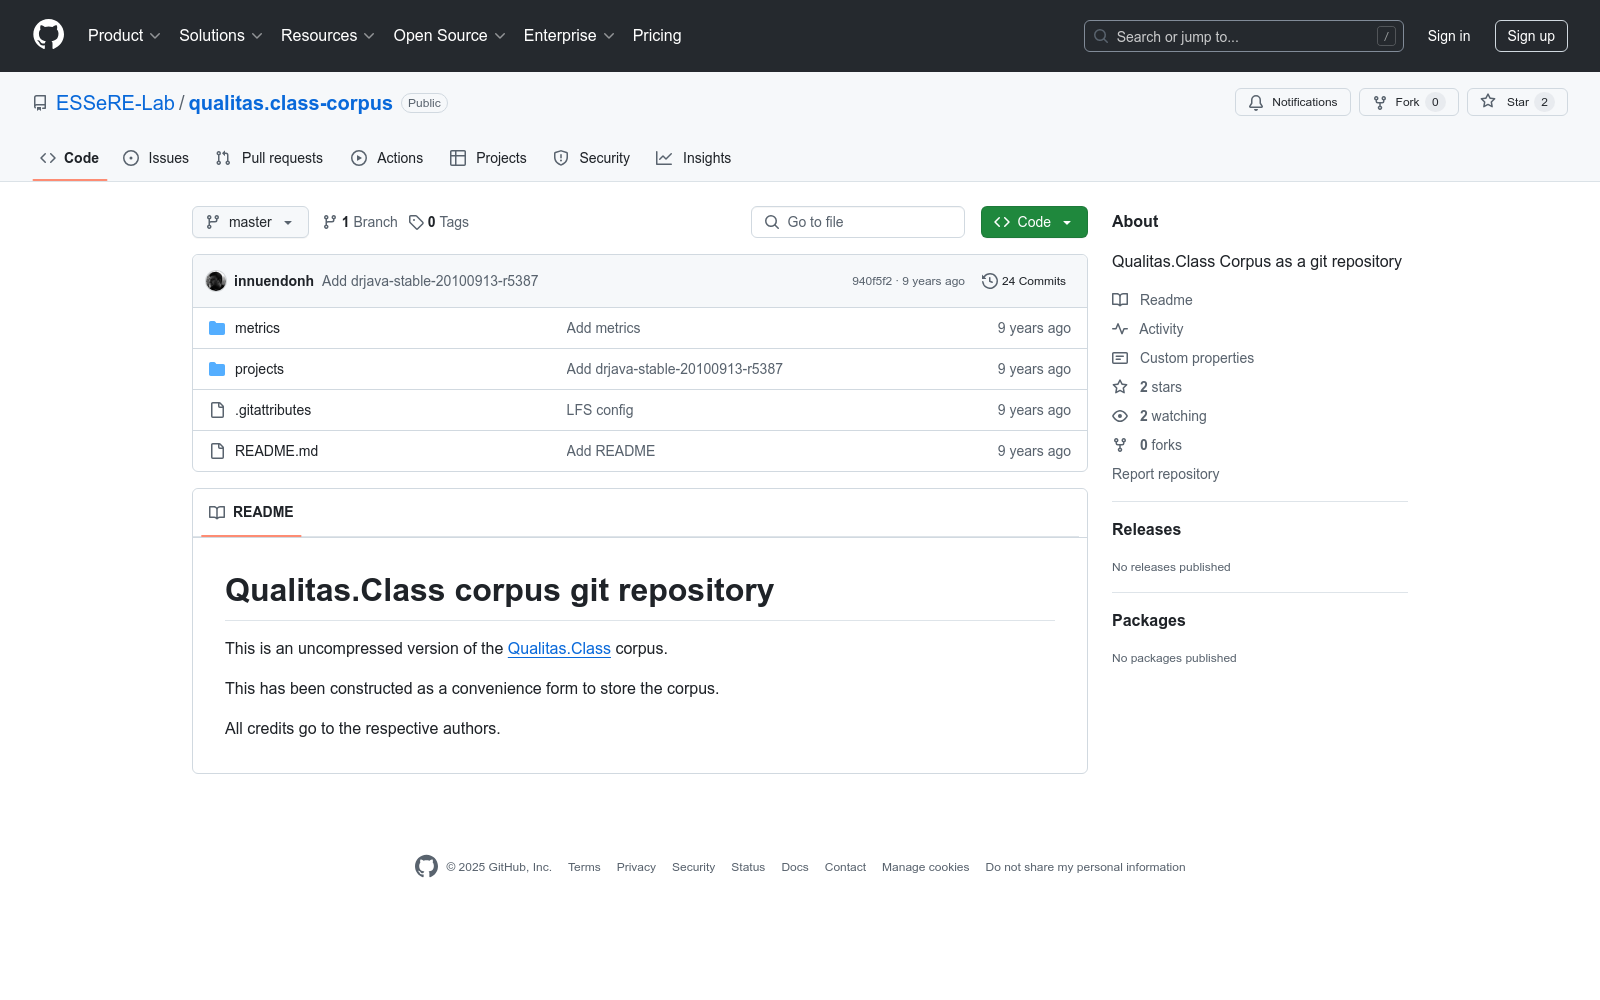1600x1000 pixels.
Task: Click the Custom properties note icon
Action: click(x=1120, y=358)
